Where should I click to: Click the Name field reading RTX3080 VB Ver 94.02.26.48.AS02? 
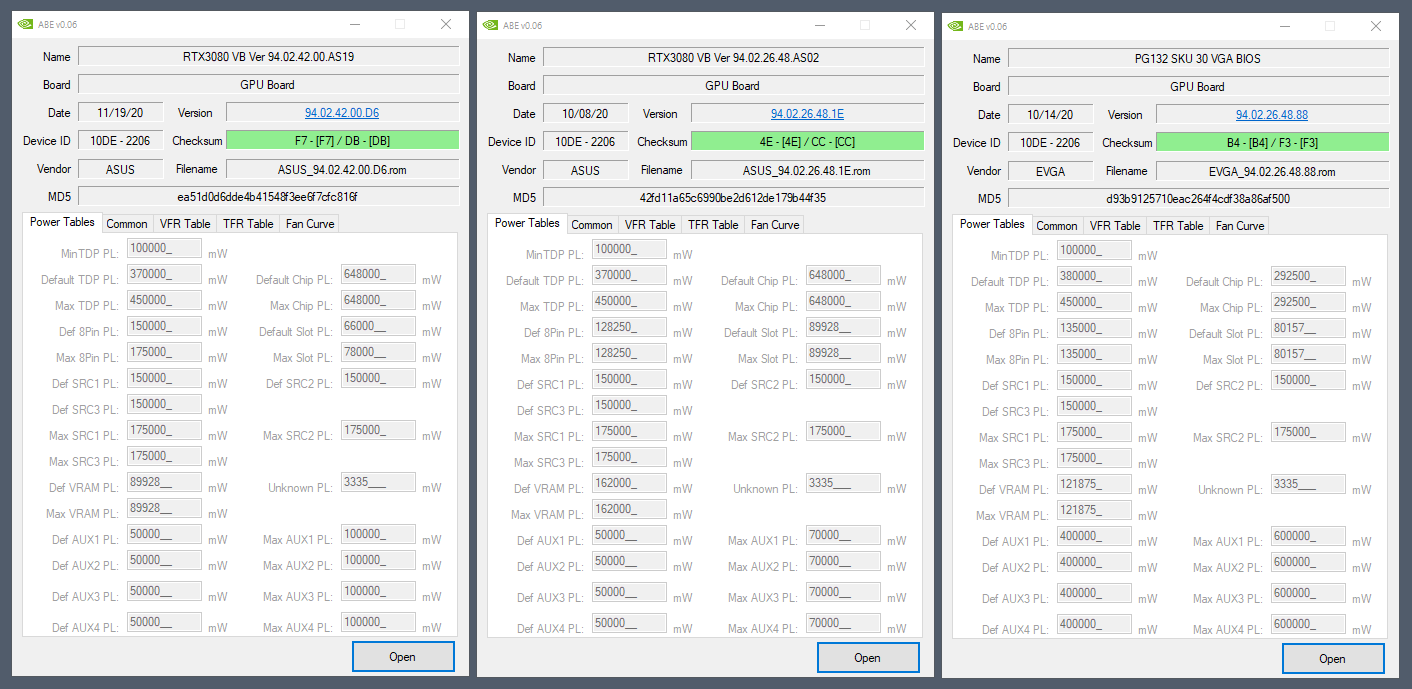tap(733, 58)
